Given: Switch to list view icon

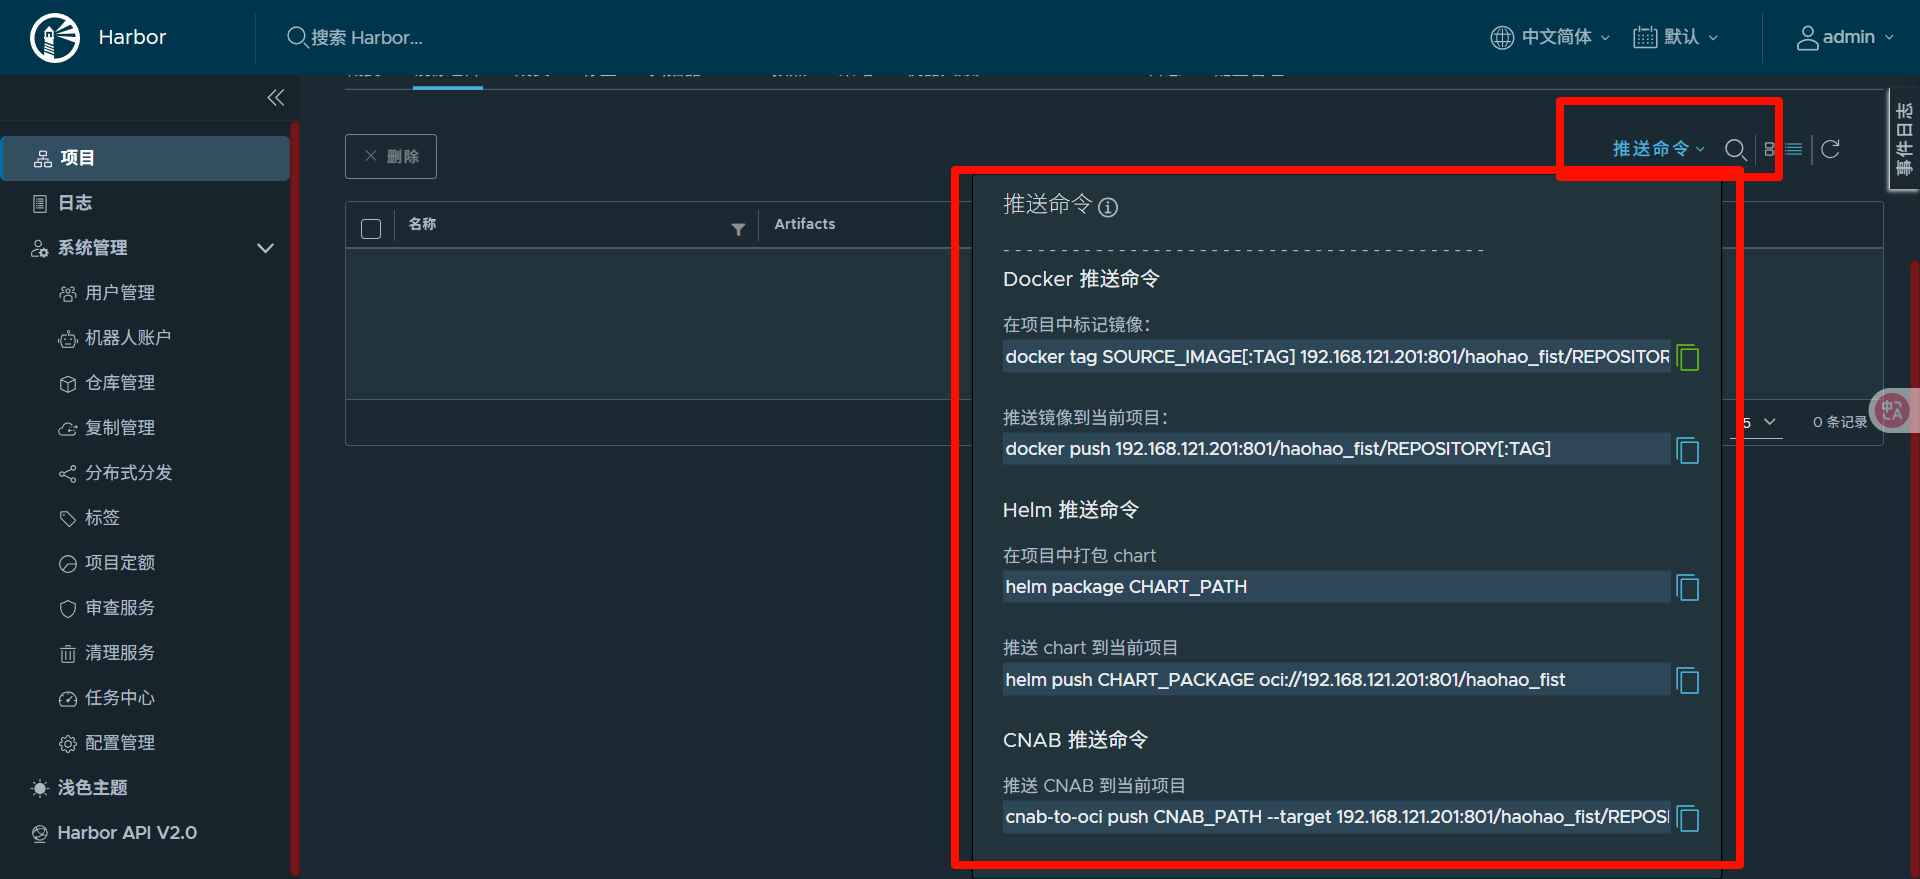Looking at the screenshot, I should coord(1794,149).
